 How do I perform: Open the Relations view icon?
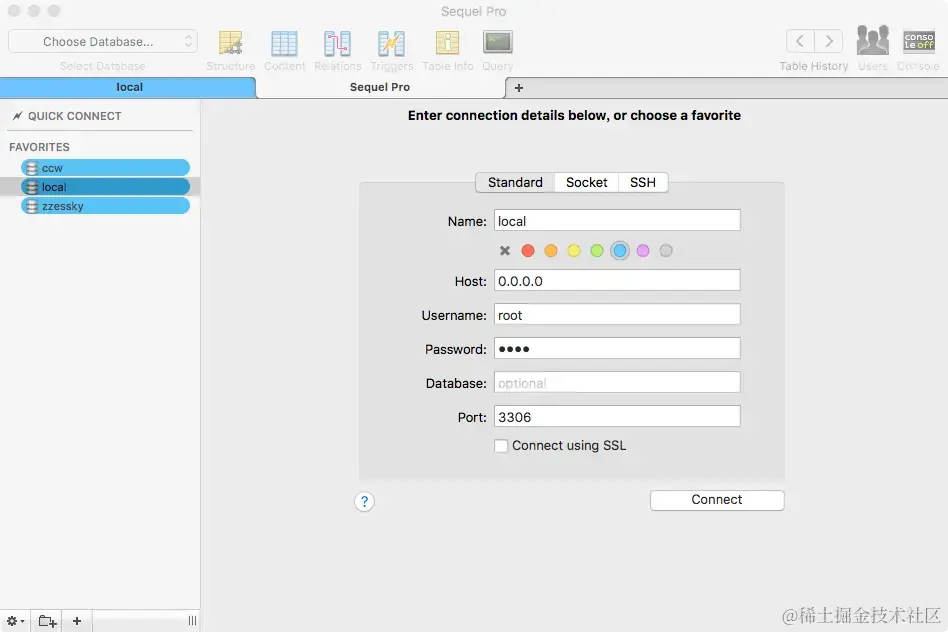(337, 43)
